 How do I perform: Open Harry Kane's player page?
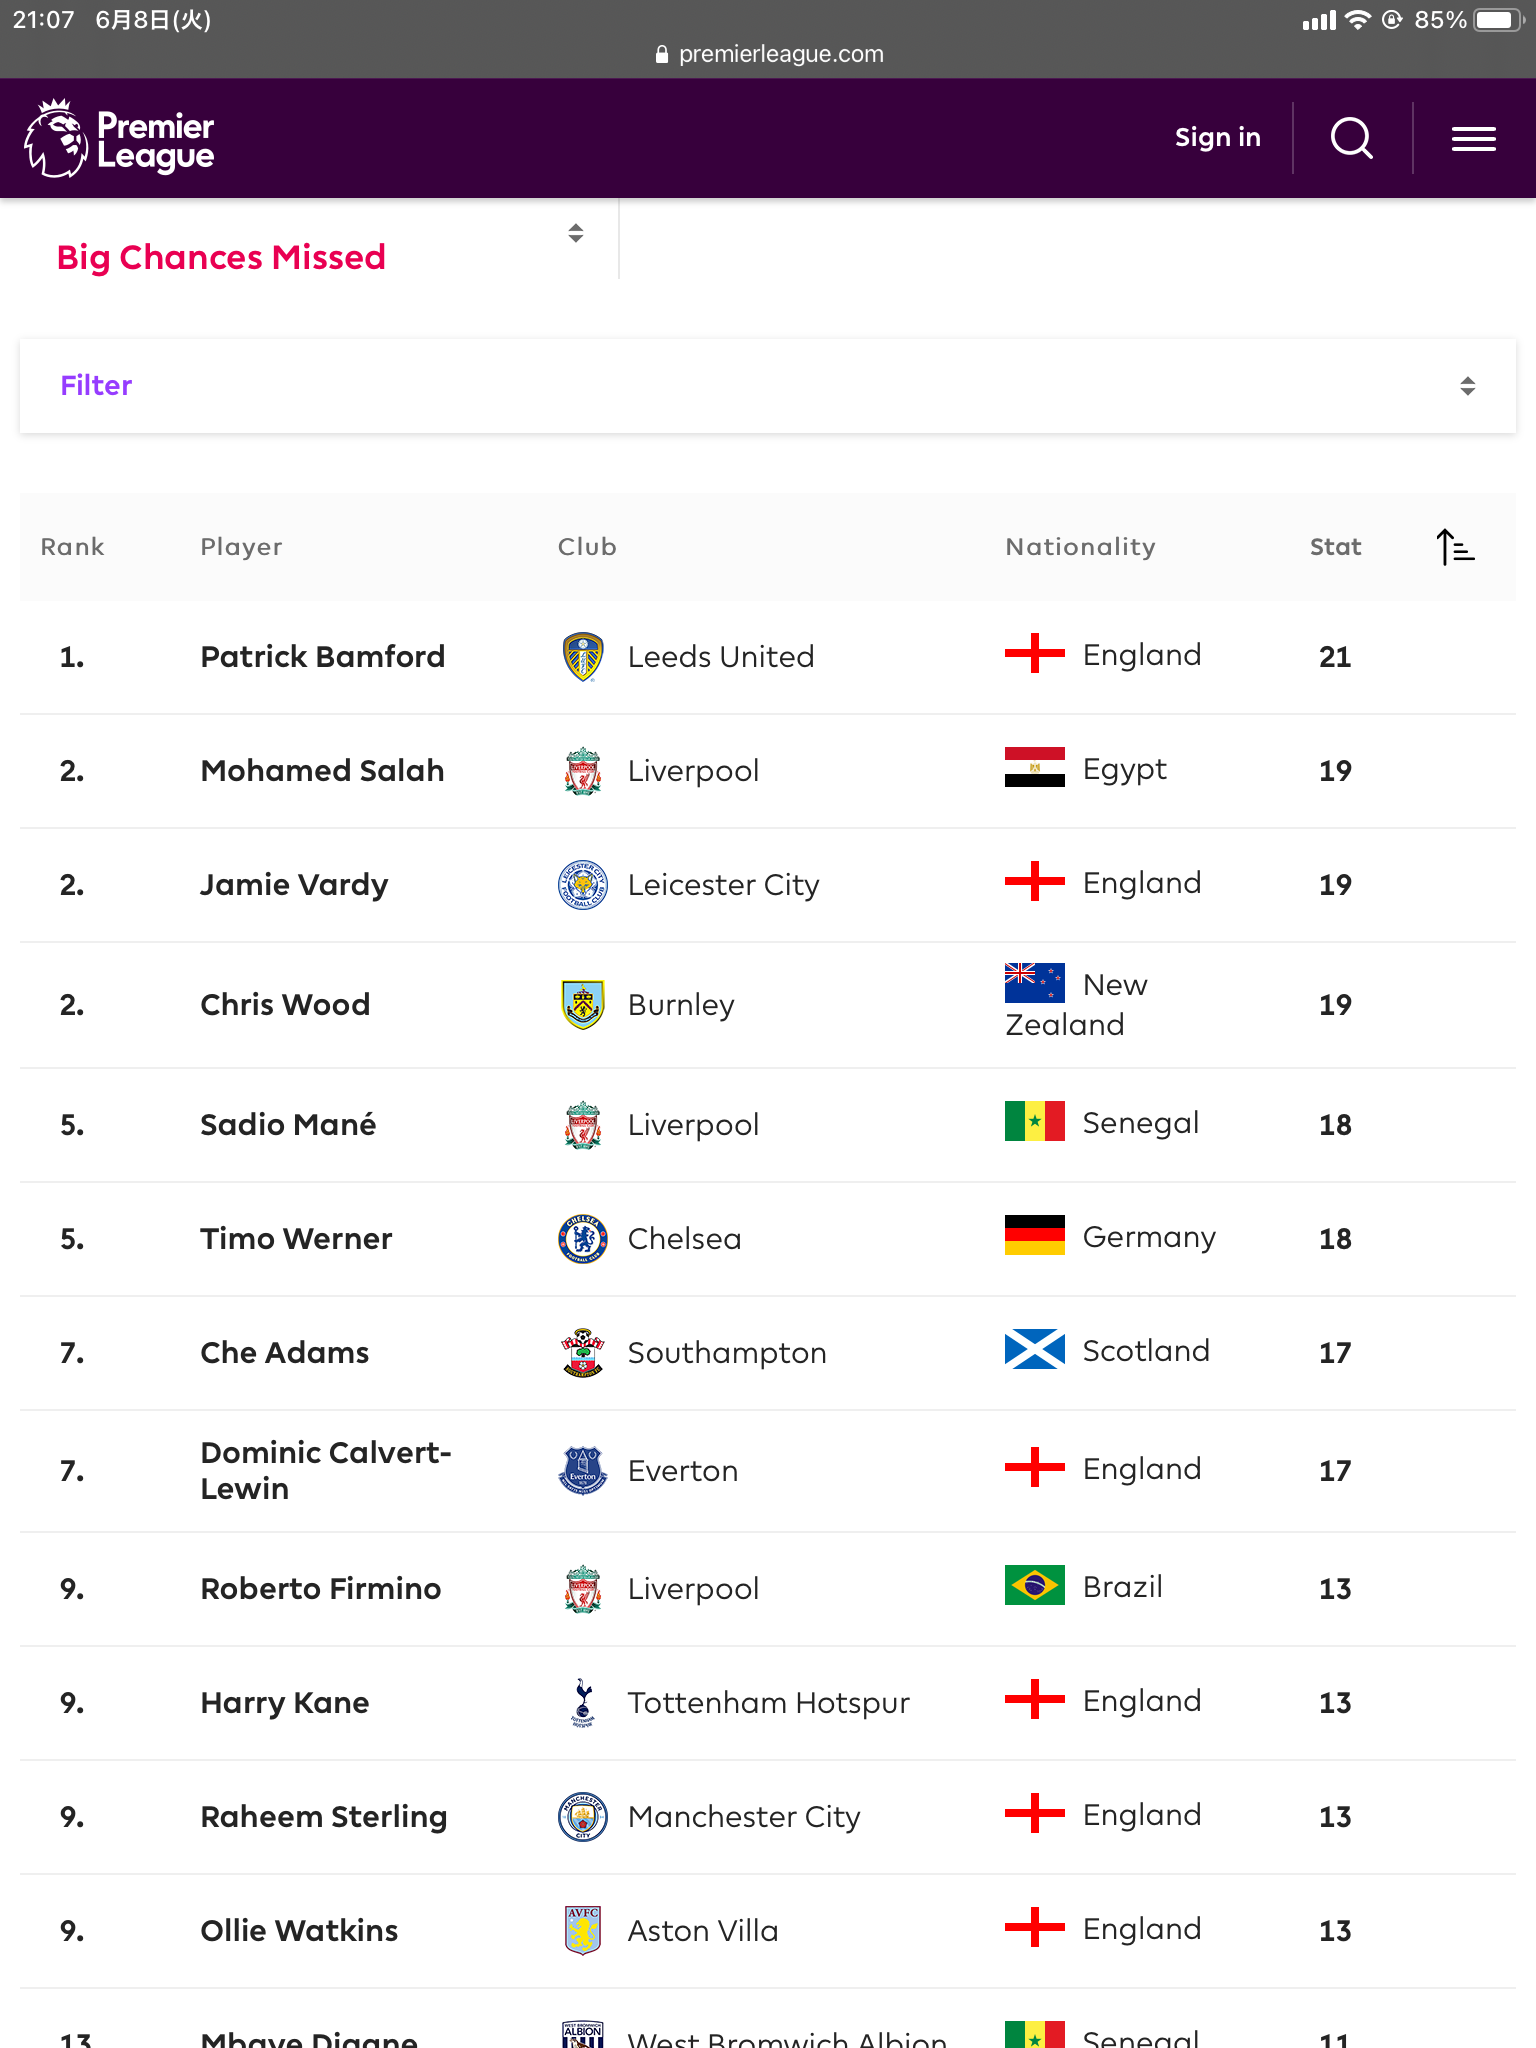pyautogui.click(x=285, y=1703)
